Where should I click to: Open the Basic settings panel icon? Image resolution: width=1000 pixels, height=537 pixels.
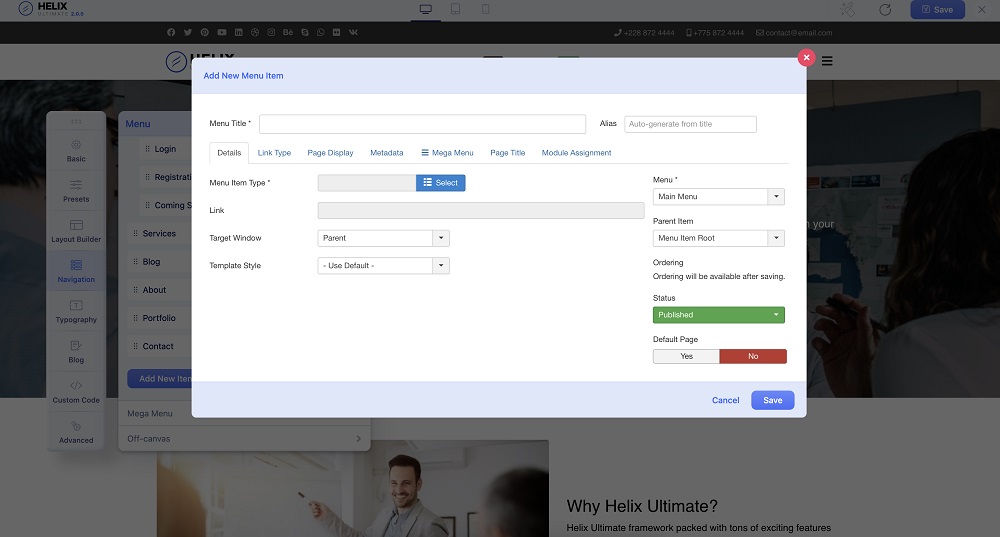[x=76, y=150]
